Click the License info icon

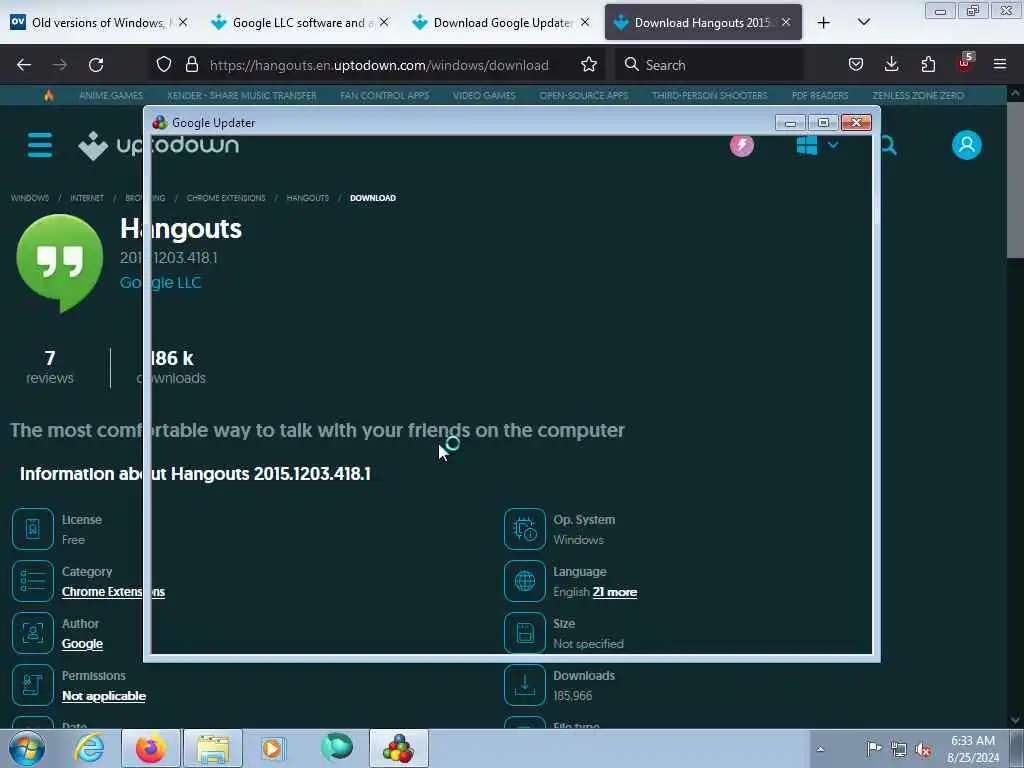point(33,528)
